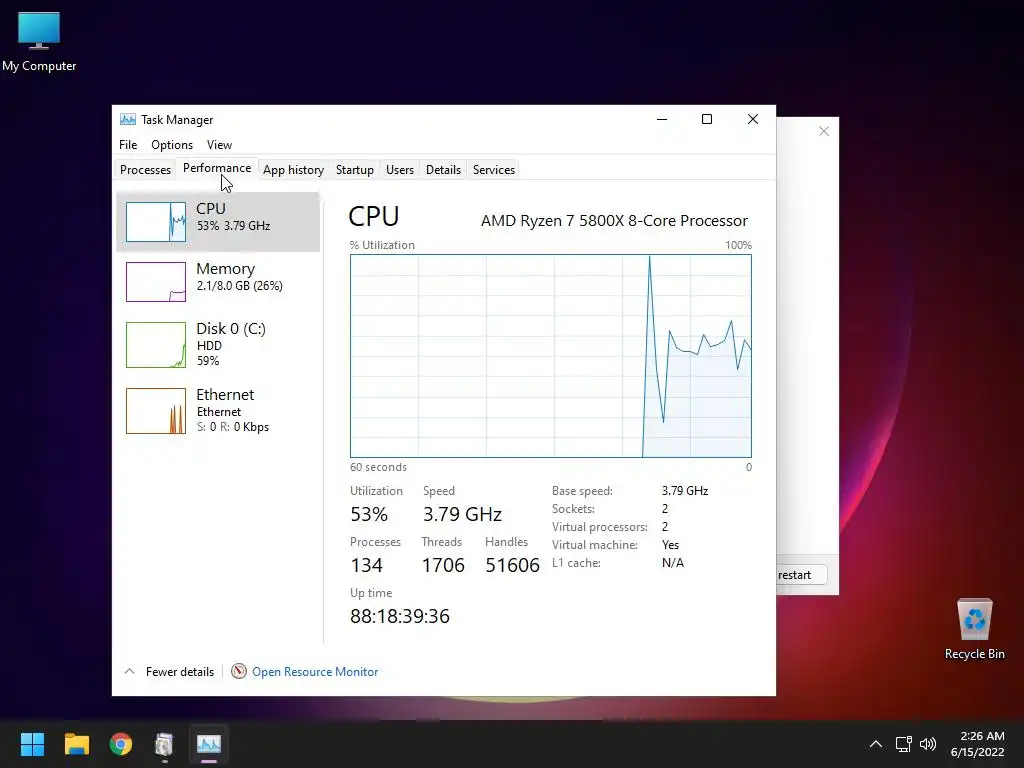Open the View menu

tap(219, 144)
